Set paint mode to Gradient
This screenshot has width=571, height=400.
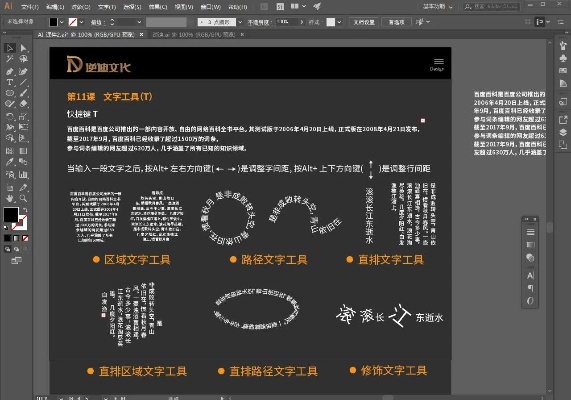click(x=16, y=238)
